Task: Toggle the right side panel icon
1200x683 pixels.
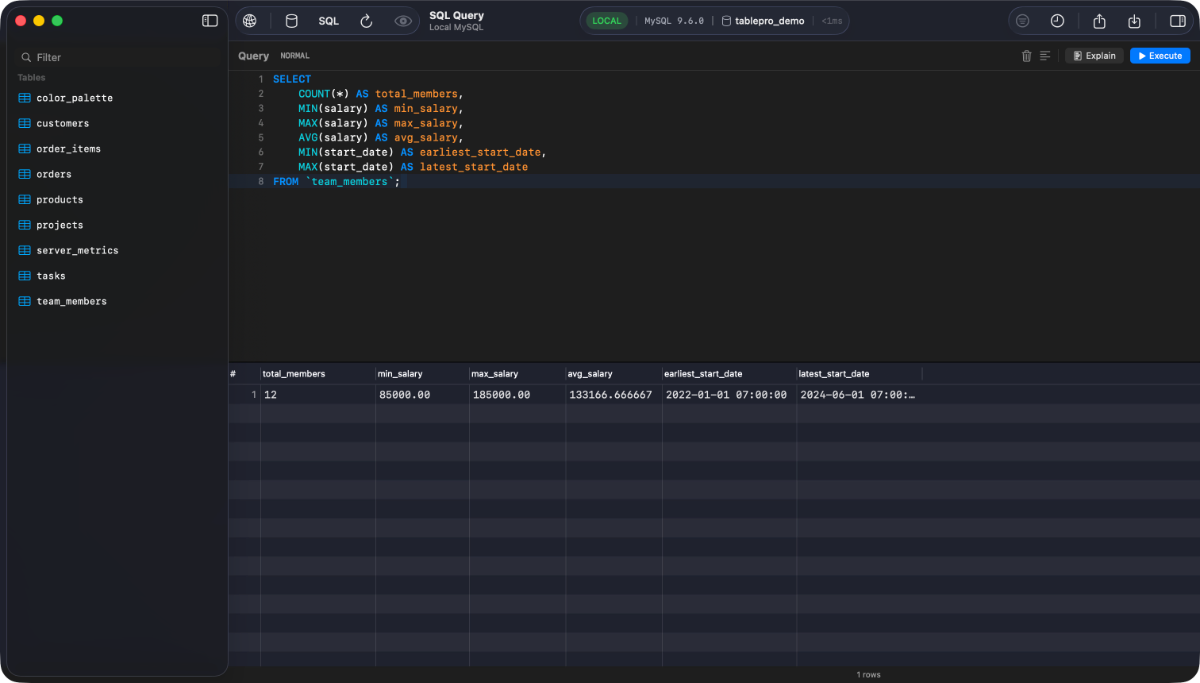Action: 1177,20
